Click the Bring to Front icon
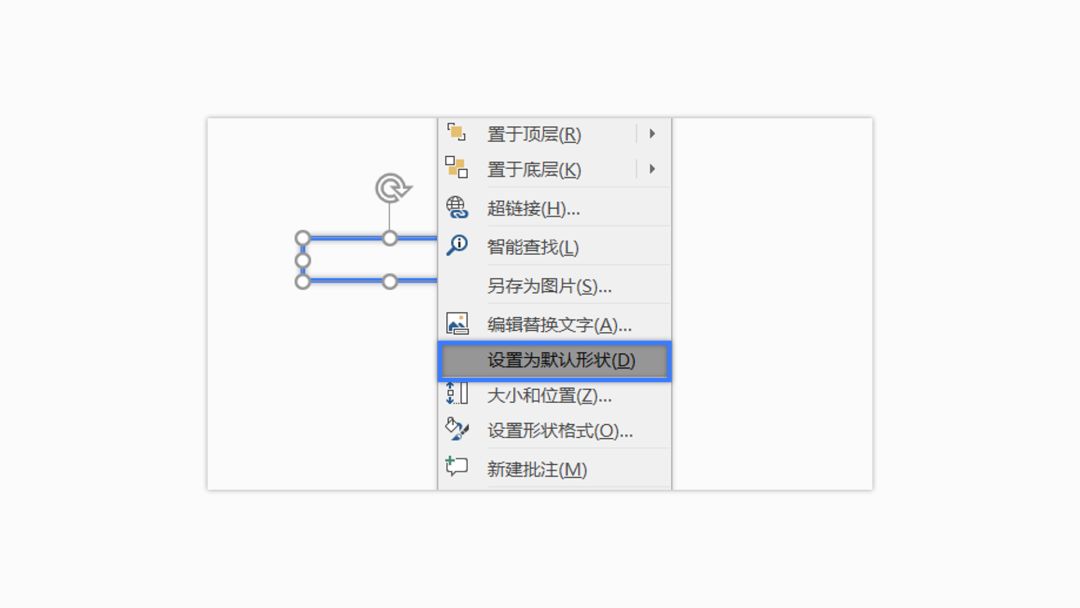Viewport: 1080px width, 608px height. [456, 132]
